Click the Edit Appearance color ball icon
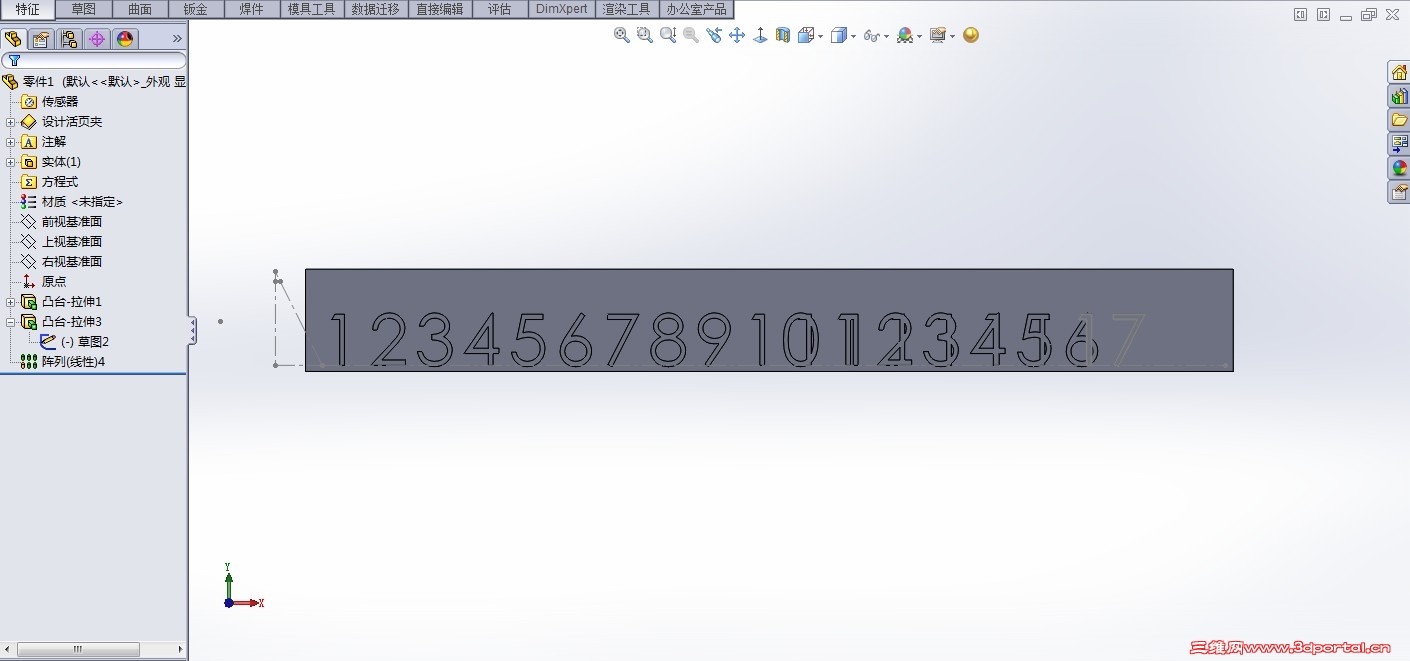Image resolution: width=1410 pixels, height=661 pixels. pos(904,35)
